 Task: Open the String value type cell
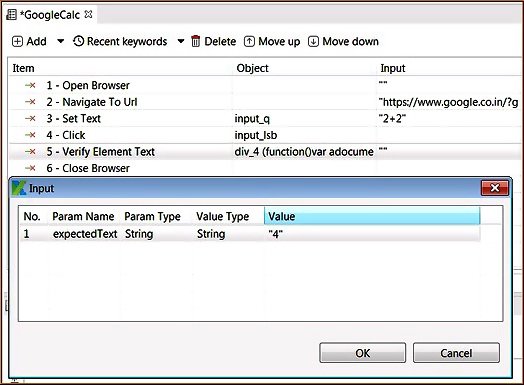229,234
